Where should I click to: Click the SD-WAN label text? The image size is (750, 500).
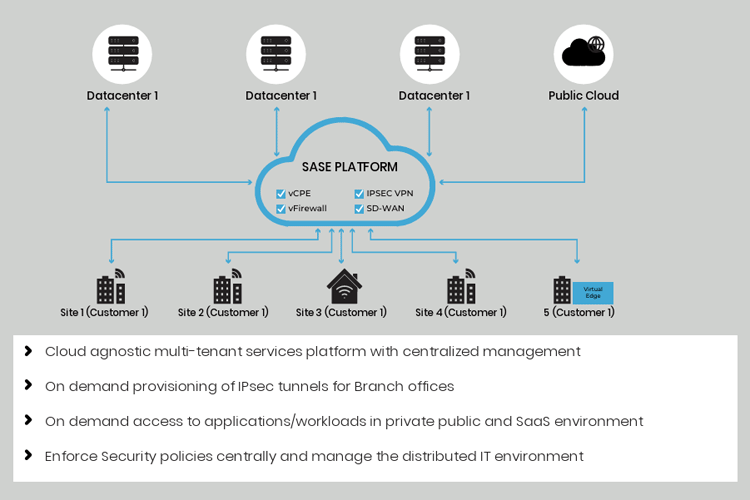[386, 209]
